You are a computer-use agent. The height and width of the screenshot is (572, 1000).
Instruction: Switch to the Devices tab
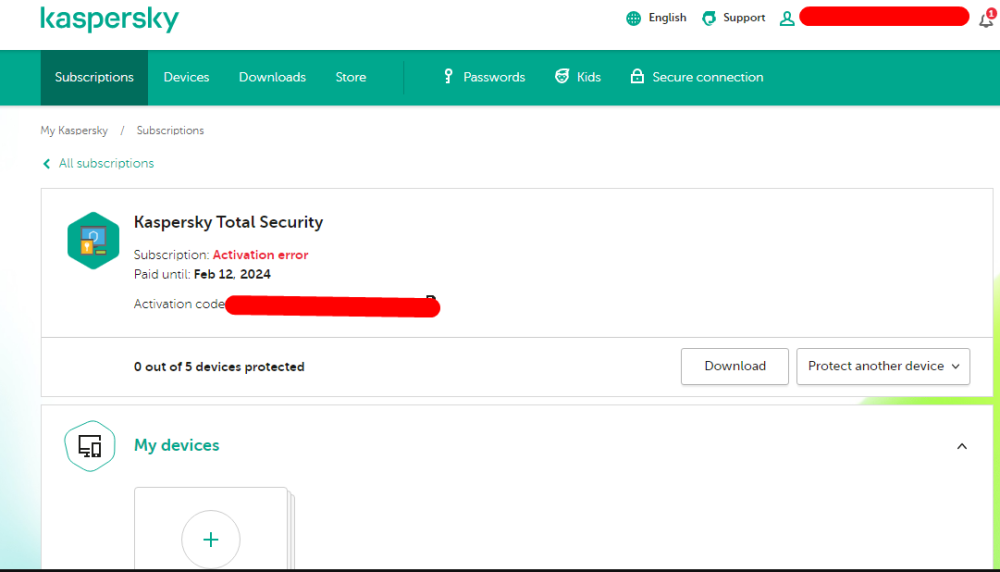[x=186, y=77]
